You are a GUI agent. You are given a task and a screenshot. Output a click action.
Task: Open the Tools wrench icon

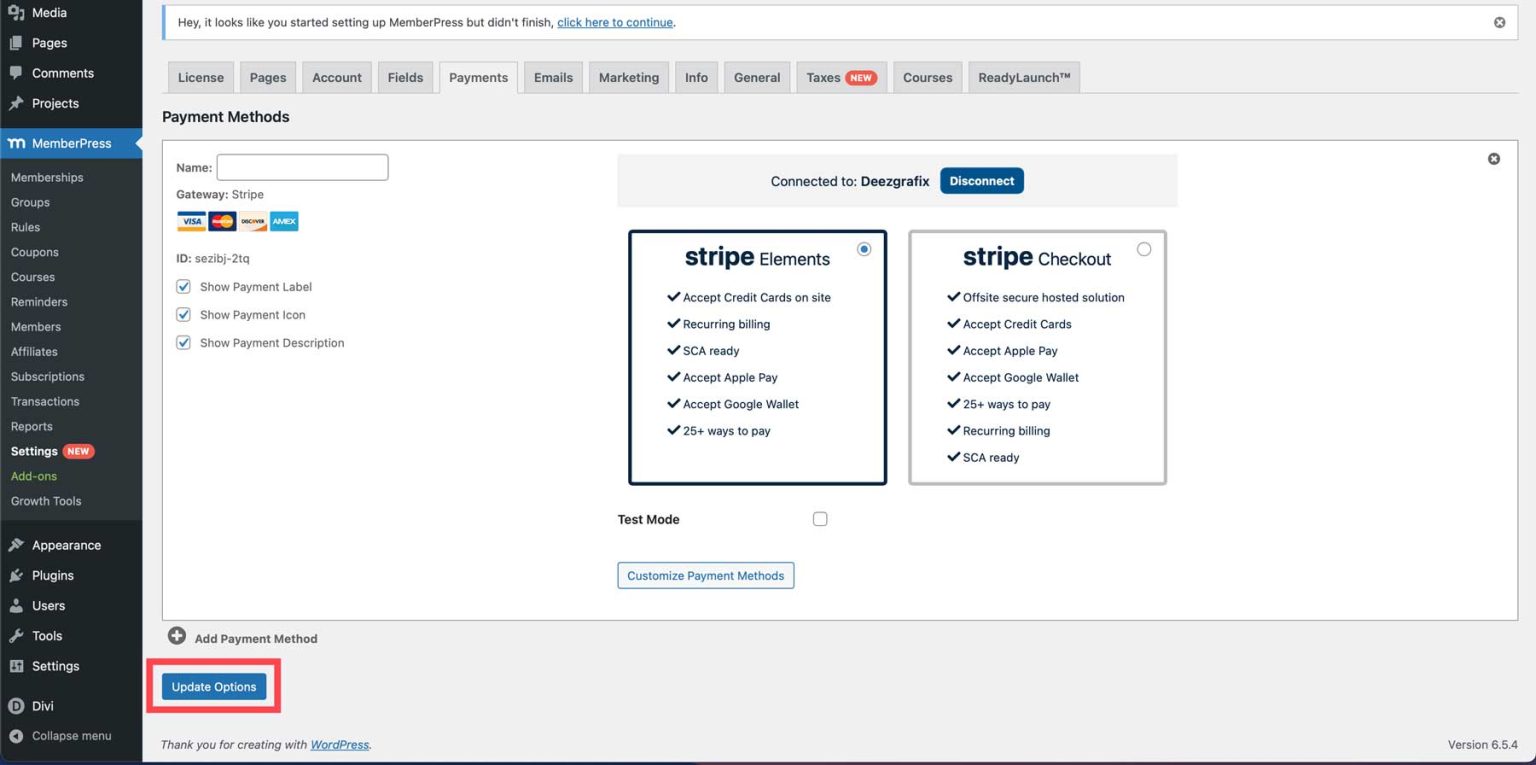click(x=15, y=635)
